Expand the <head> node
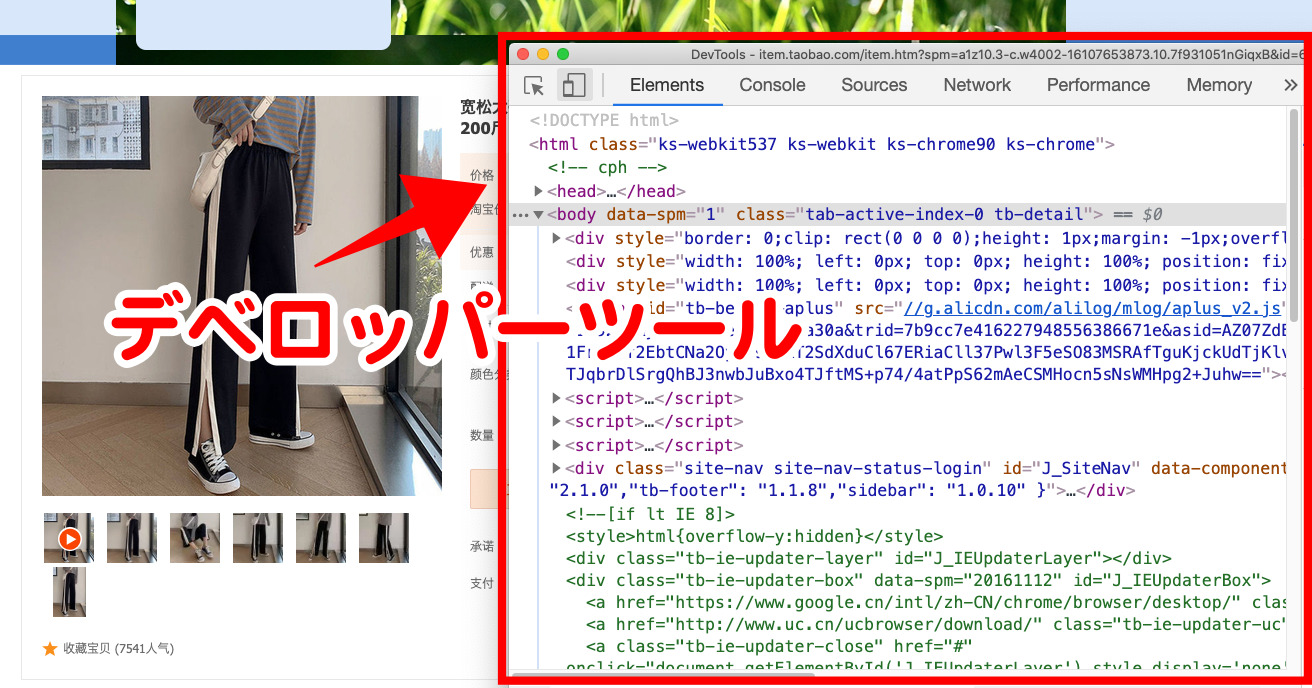This screenshot has height=688, width=1312. 539,191
